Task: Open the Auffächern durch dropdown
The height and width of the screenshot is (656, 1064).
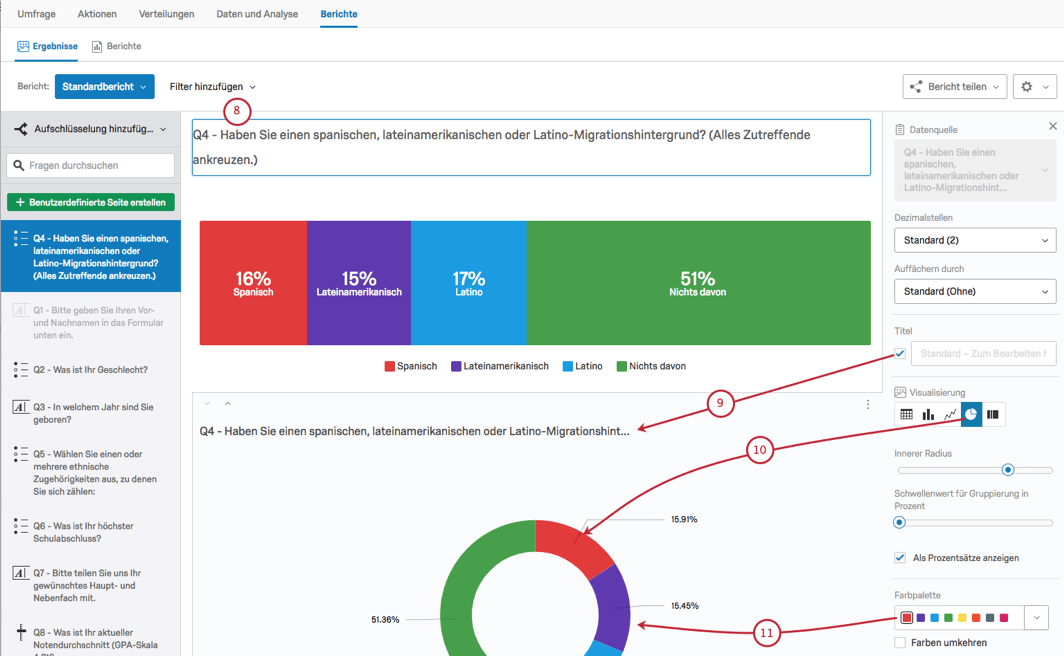Action: pos(975,291)
